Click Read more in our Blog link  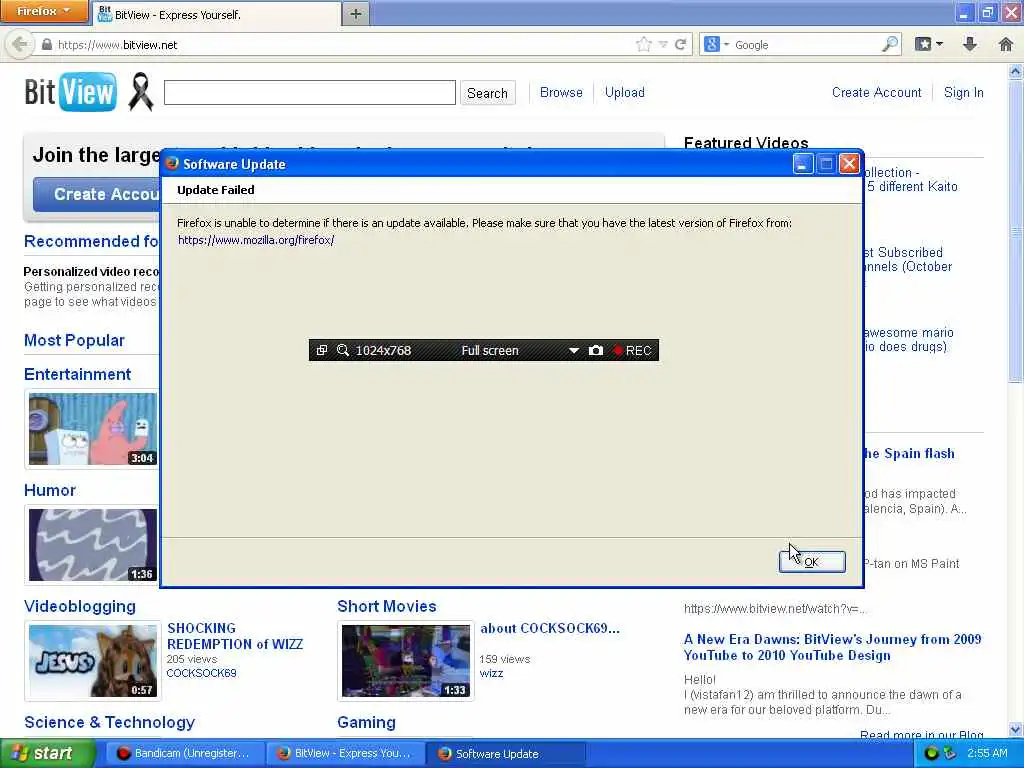(x=921, y=735)
